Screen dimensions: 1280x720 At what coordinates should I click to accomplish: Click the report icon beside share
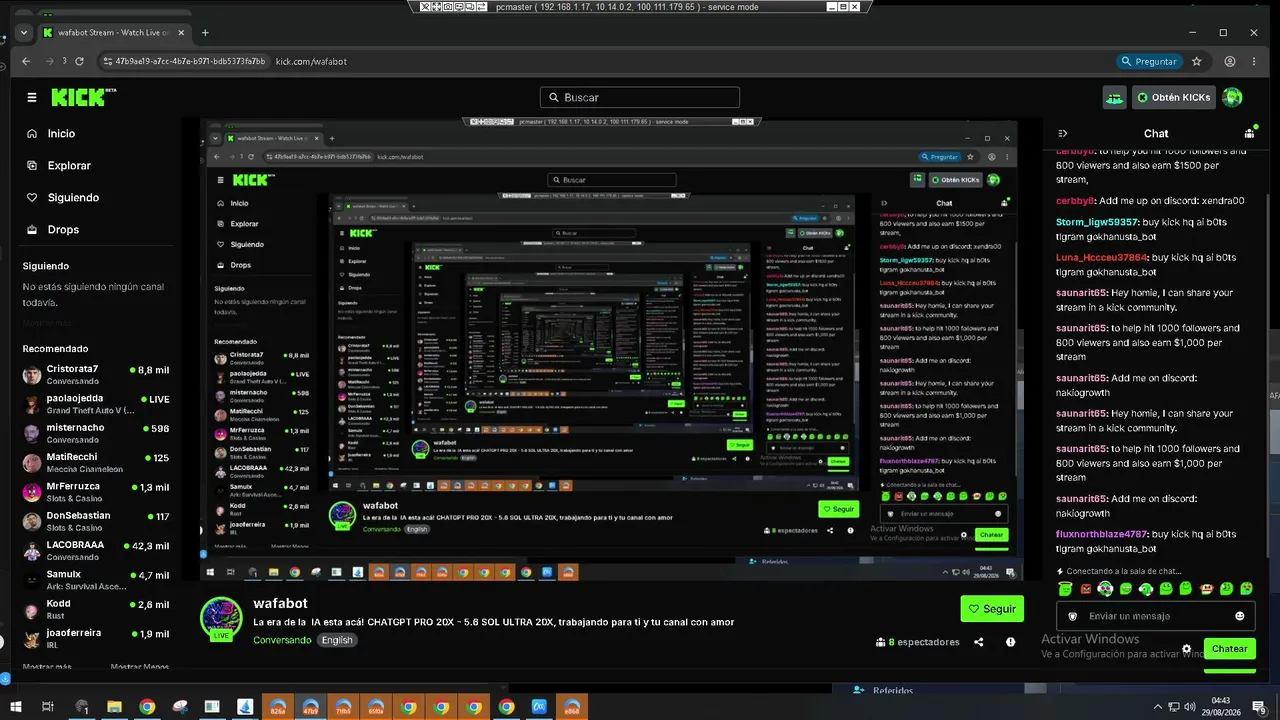click(x=1011, y=642)
